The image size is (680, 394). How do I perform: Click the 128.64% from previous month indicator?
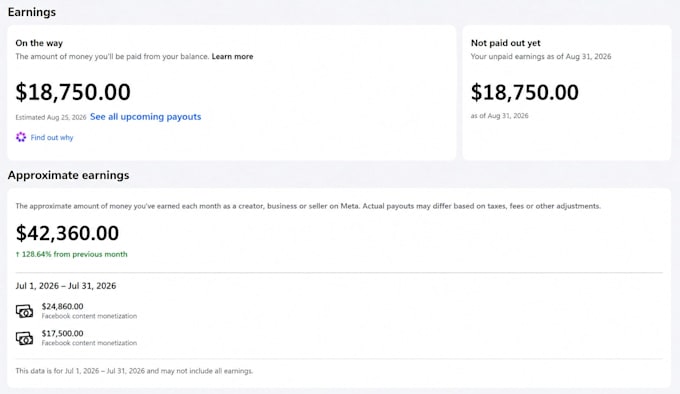(x=72, y=254)
